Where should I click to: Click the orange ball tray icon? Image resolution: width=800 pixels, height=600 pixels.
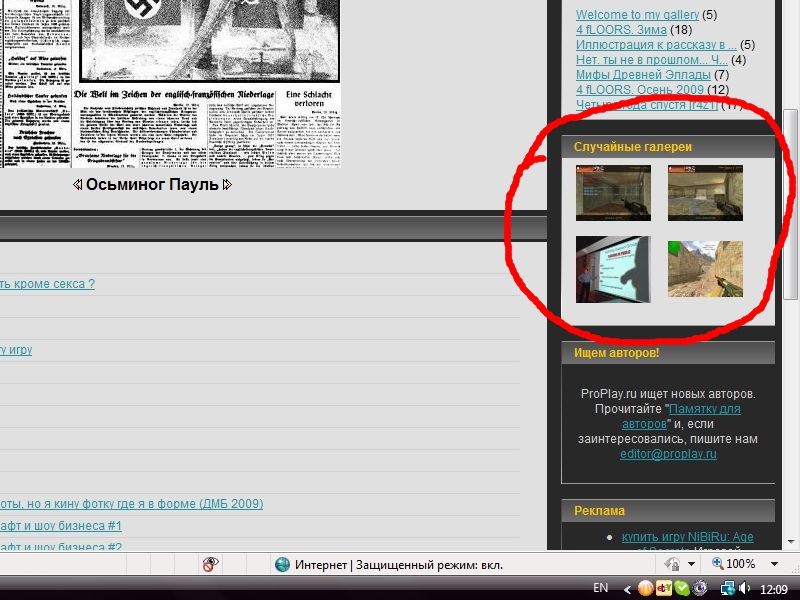click(646, 589)
